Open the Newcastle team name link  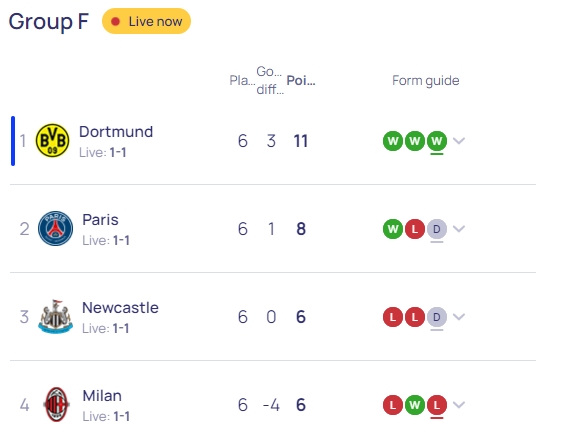pos(120,308)
